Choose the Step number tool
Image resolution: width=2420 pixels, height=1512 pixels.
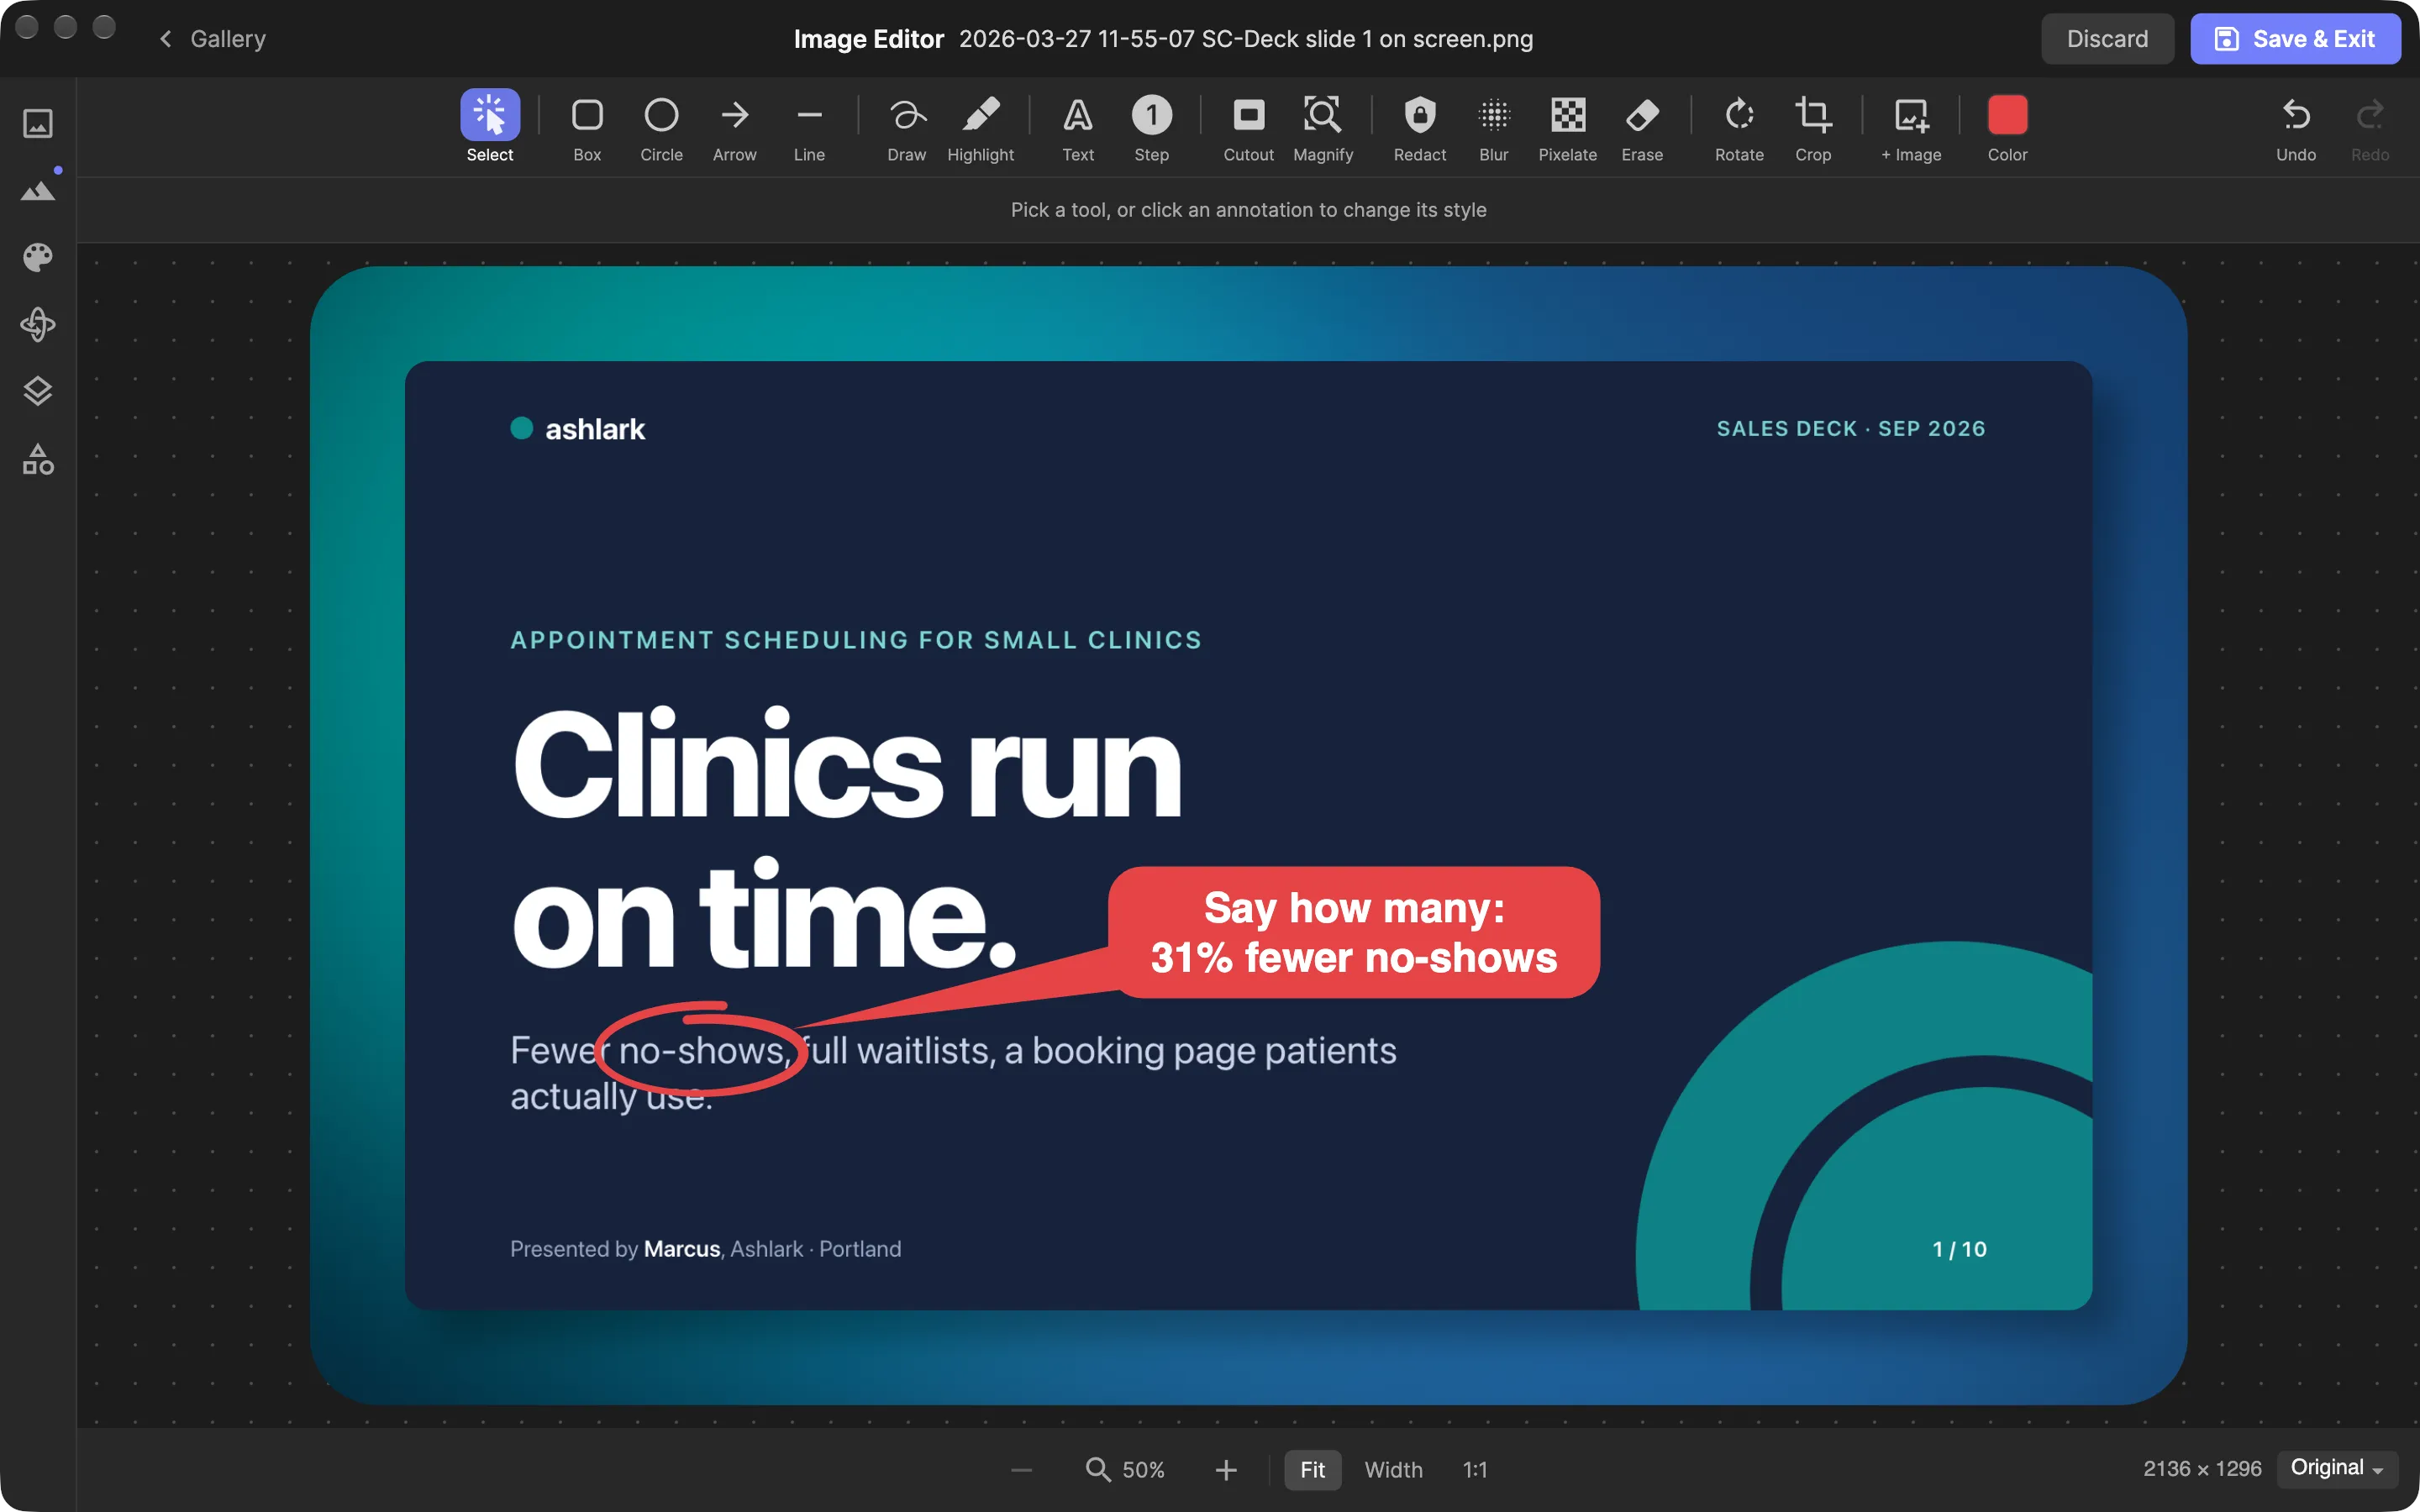tap(1152, 128)
